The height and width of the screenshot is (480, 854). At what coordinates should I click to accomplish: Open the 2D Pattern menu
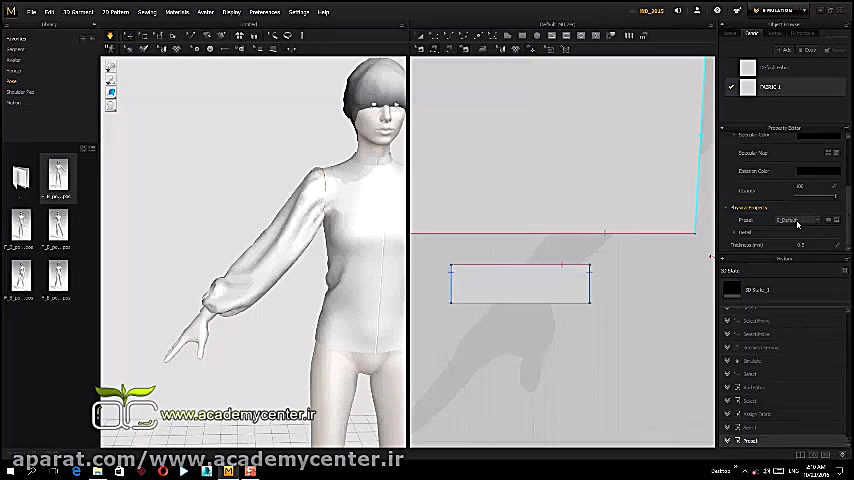click(x=115, y=12)
